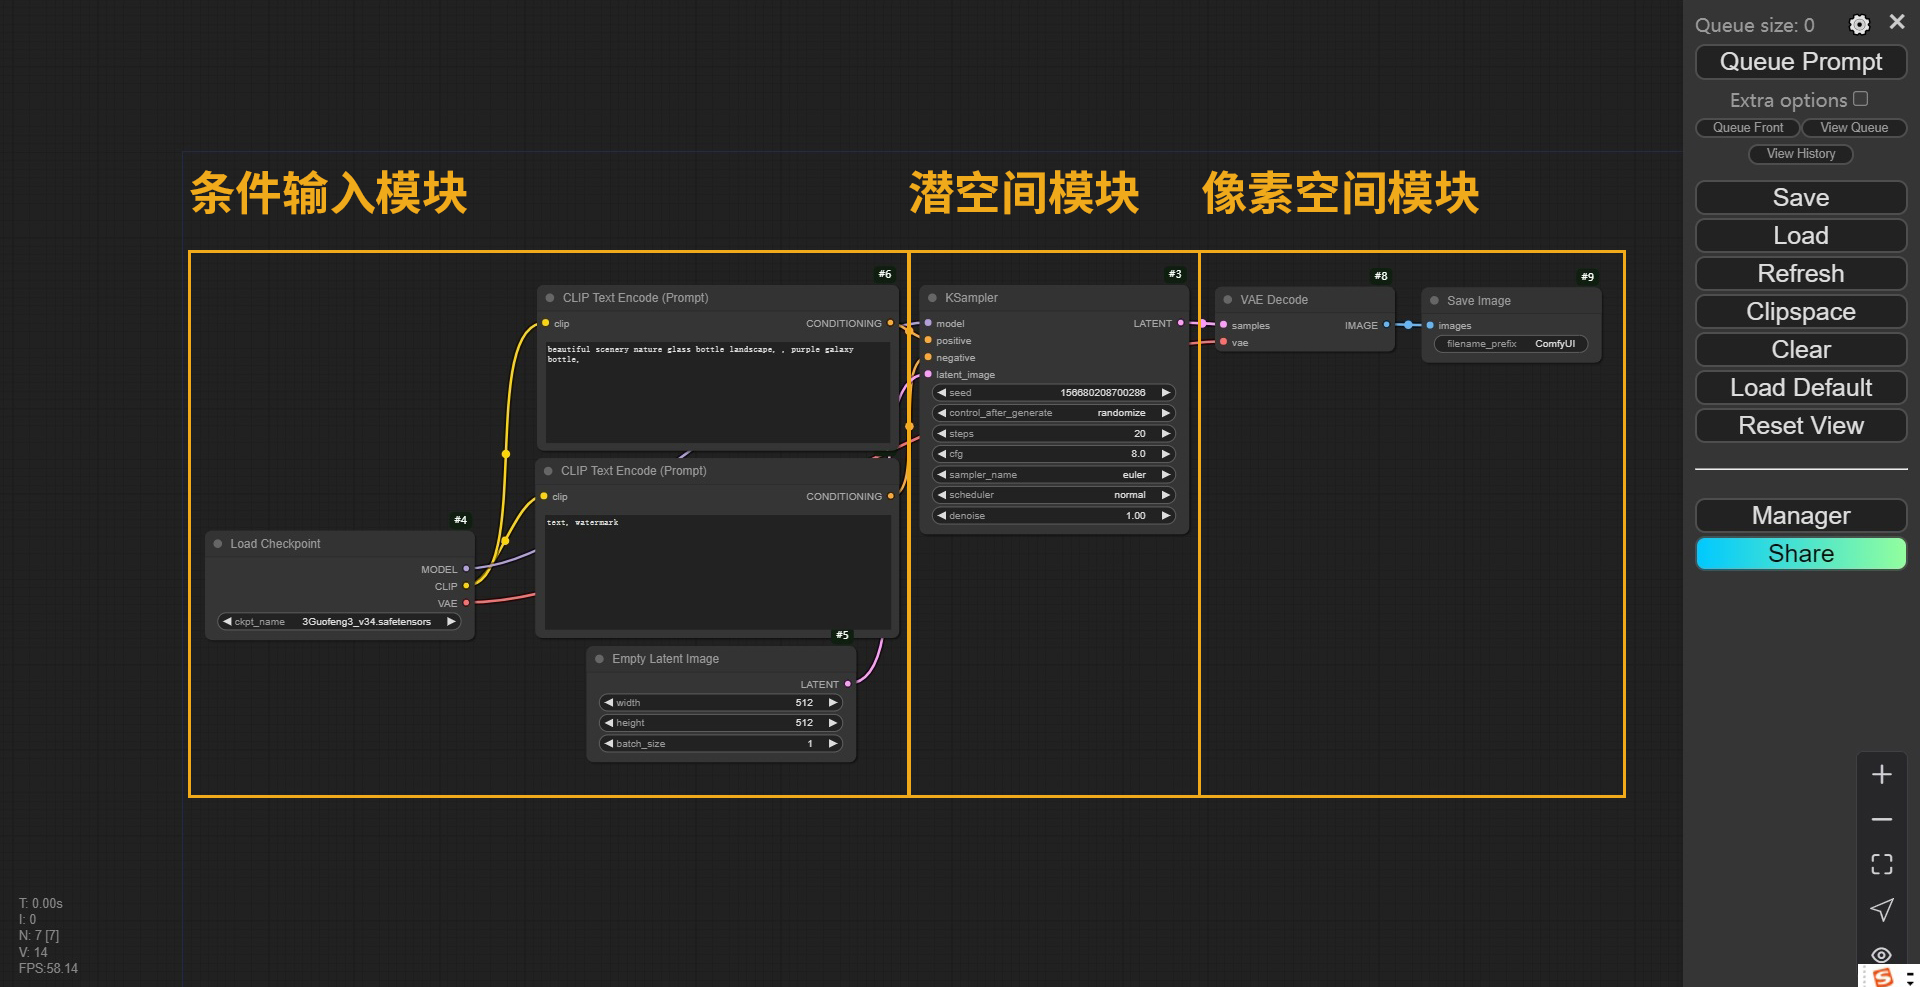Open settings using the gear icon
The height and width of the screenshot is (987, 1920).
(x=1859, y=24)
